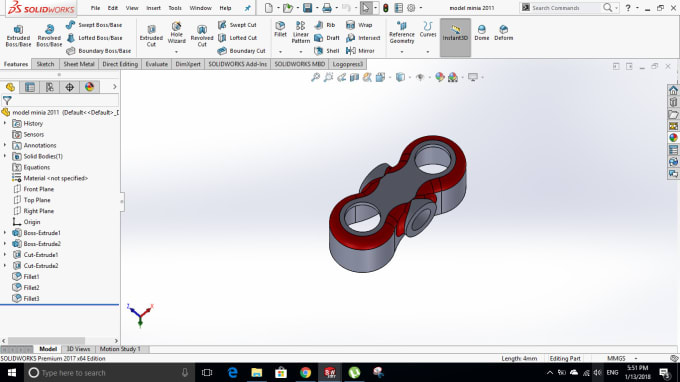Click the Save toolbar icon
Screen dimensions: 680x382
pyautogui.click(x=307, y=8)
